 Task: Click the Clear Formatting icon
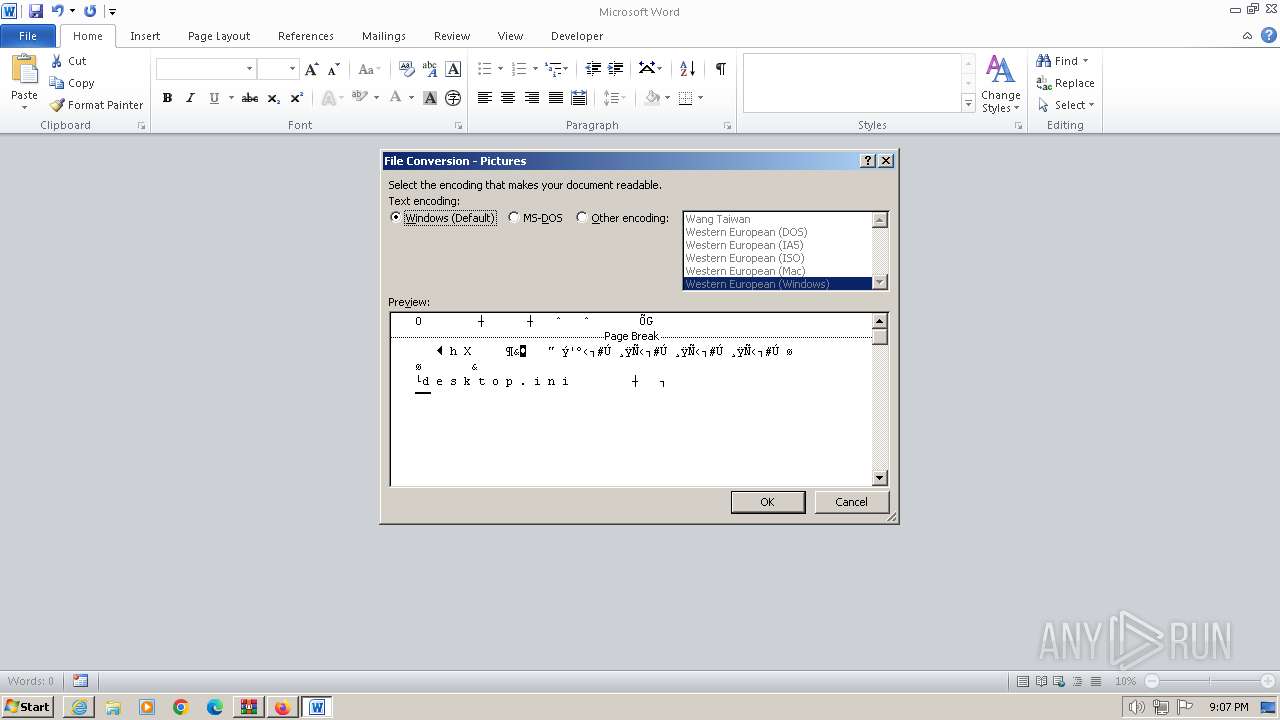coord(406,69)
